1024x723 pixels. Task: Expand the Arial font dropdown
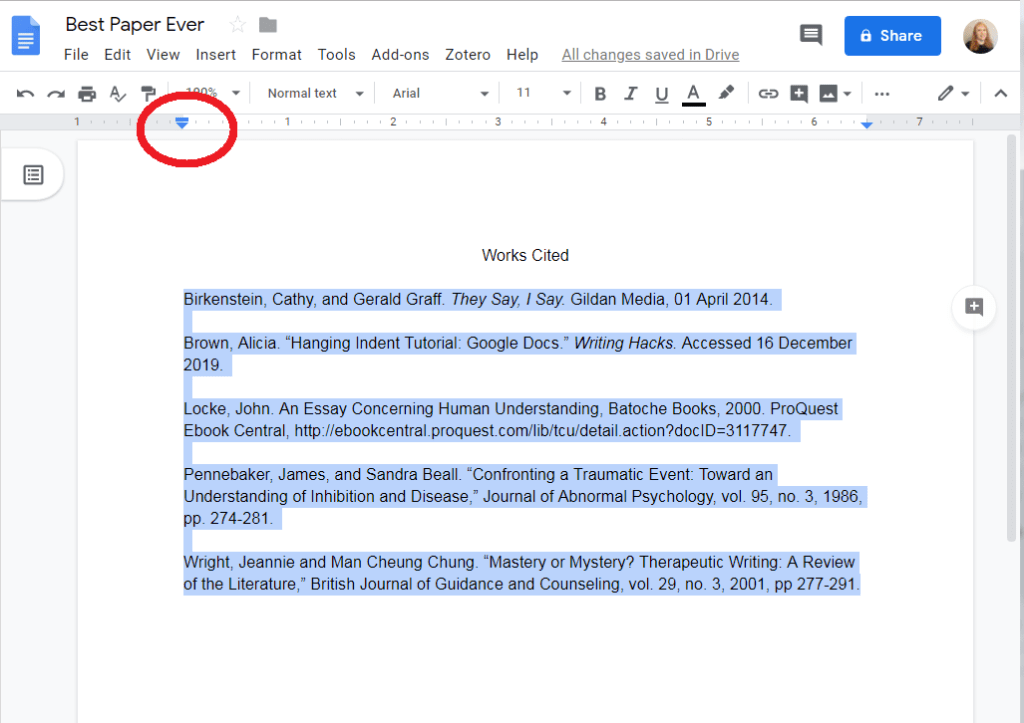pyautogui.click(x=440, y=93)
